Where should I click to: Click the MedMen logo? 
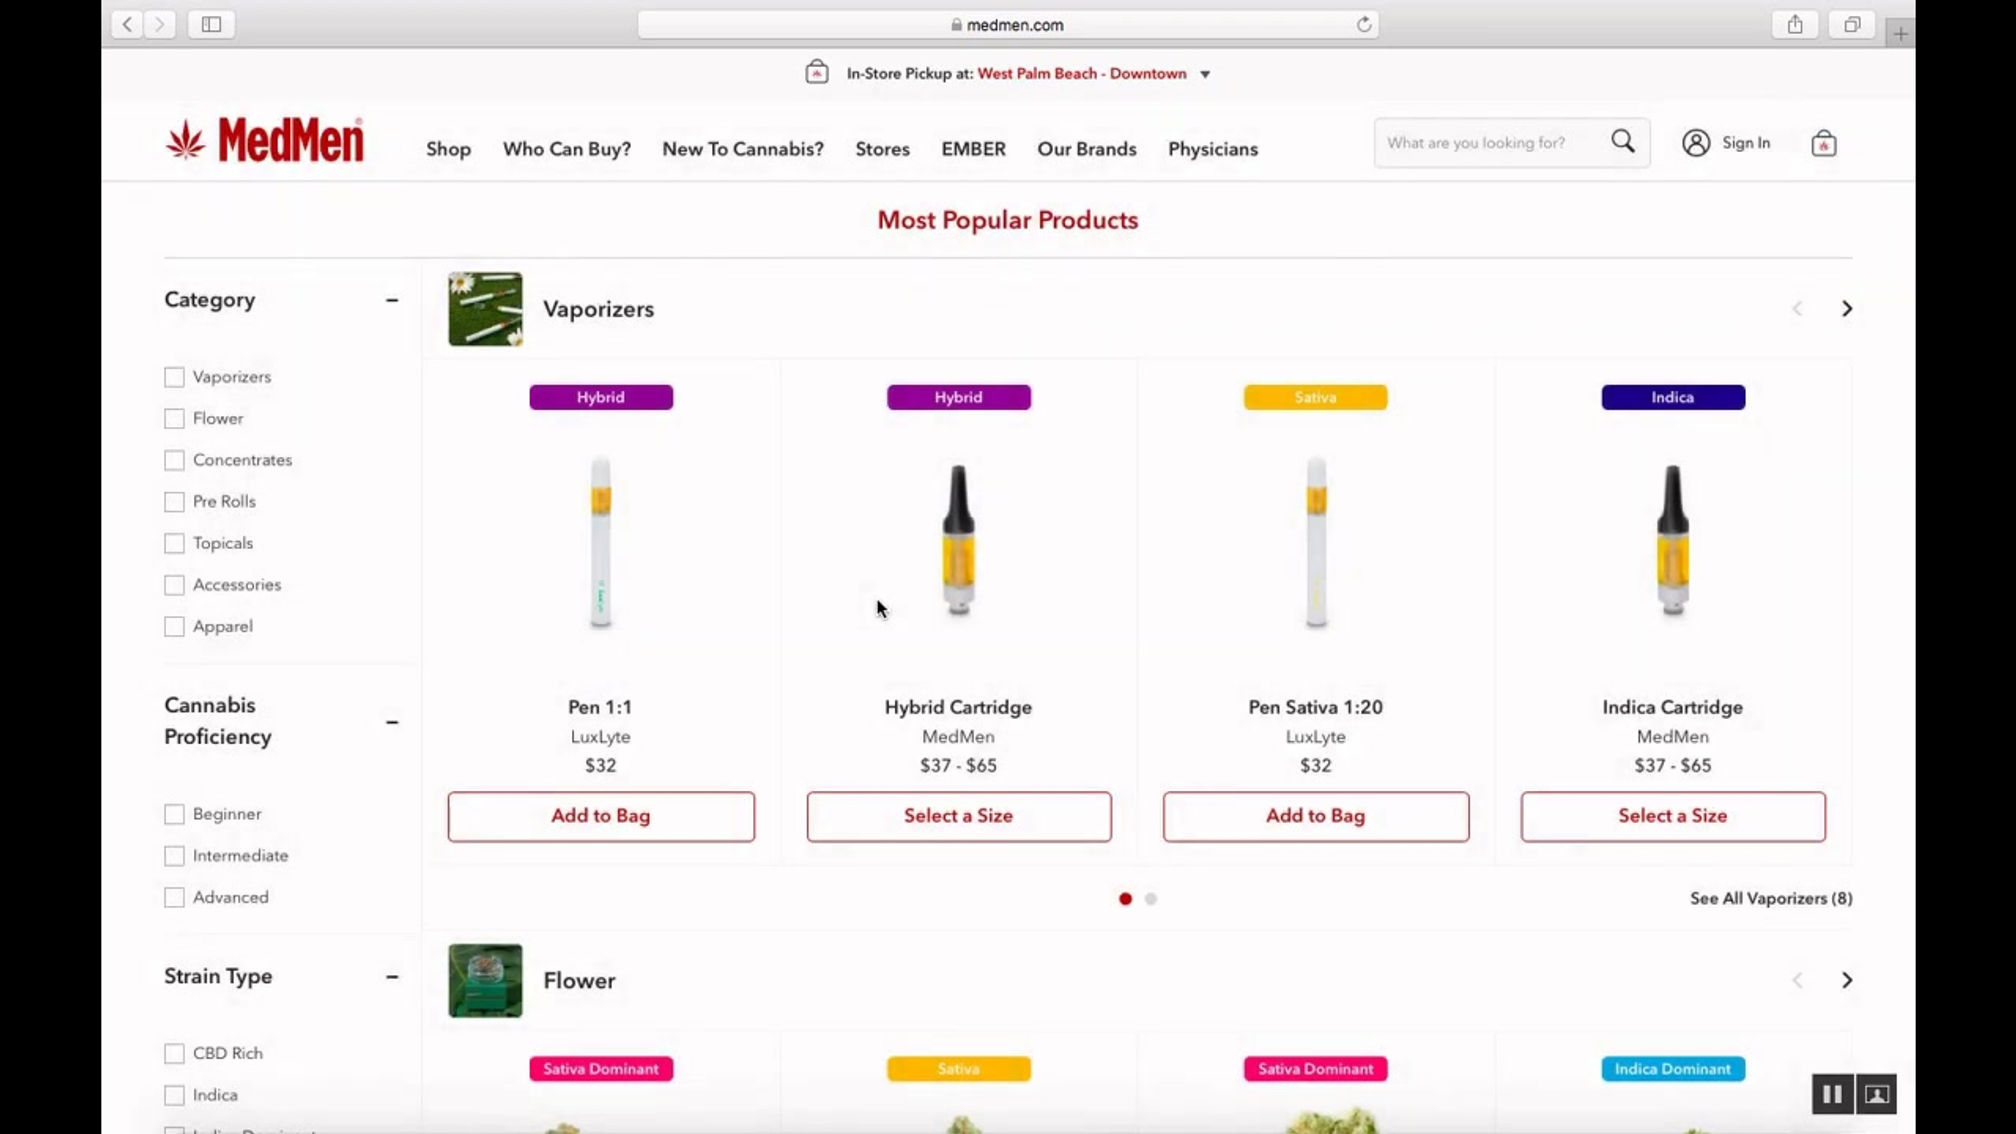(265, 140)
